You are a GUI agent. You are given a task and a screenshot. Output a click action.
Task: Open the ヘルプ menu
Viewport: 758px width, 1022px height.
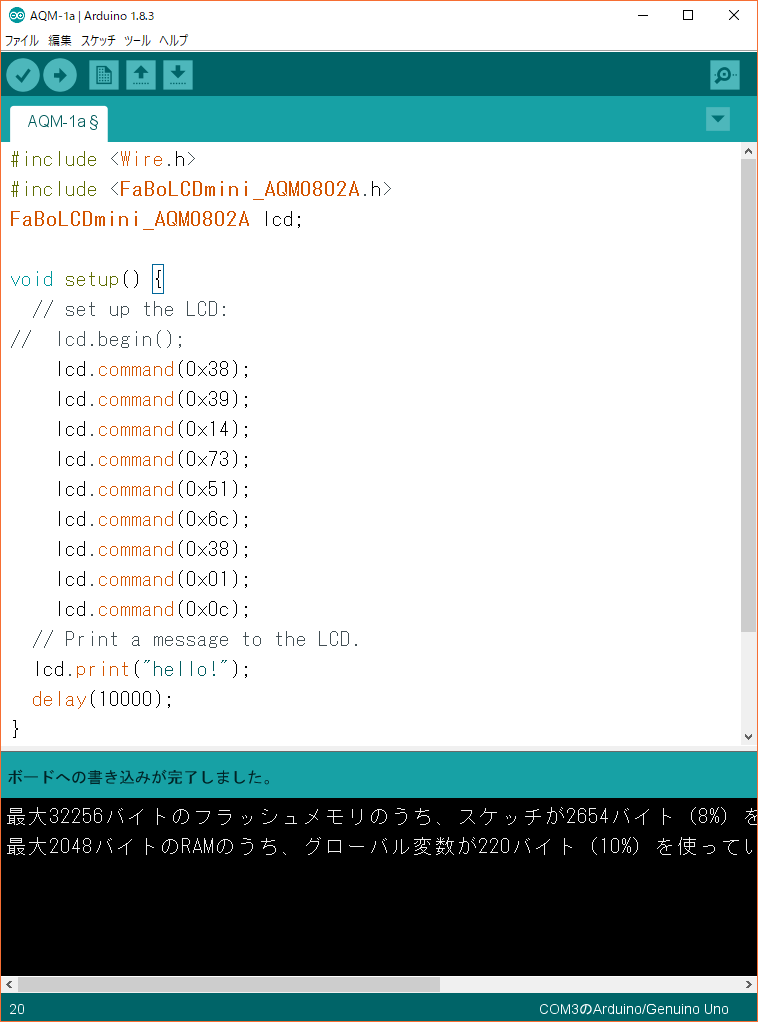click(x=173, y=41)
